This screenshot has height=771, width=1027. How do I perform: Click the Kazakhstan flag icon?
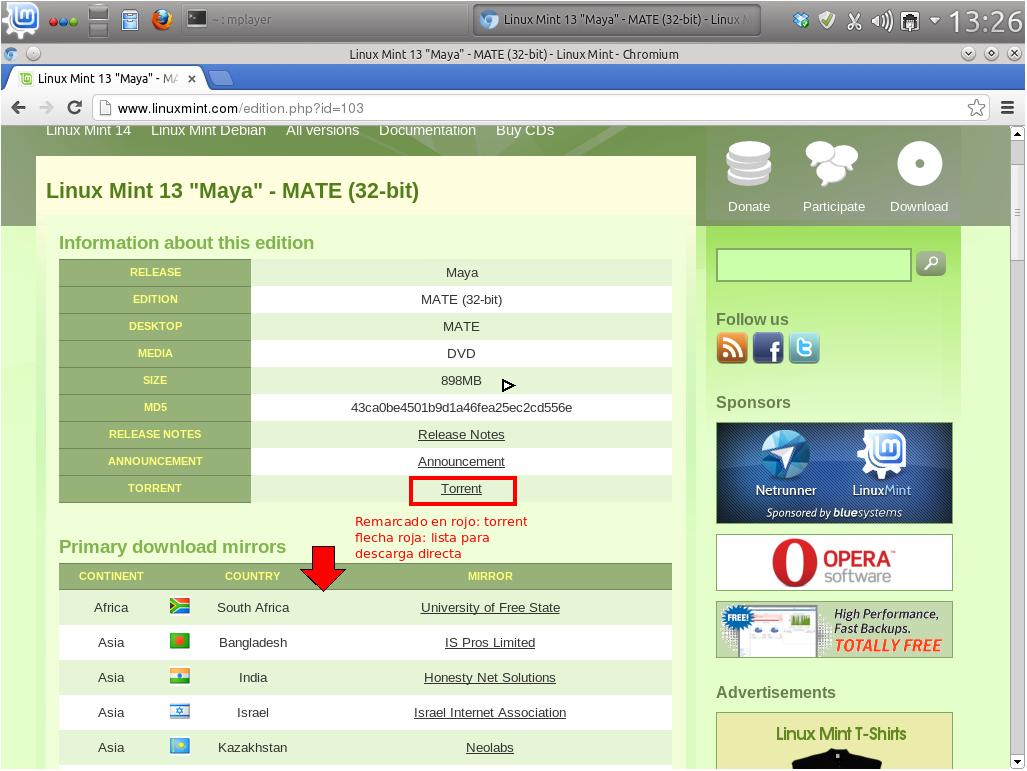[x=179, y=746]
